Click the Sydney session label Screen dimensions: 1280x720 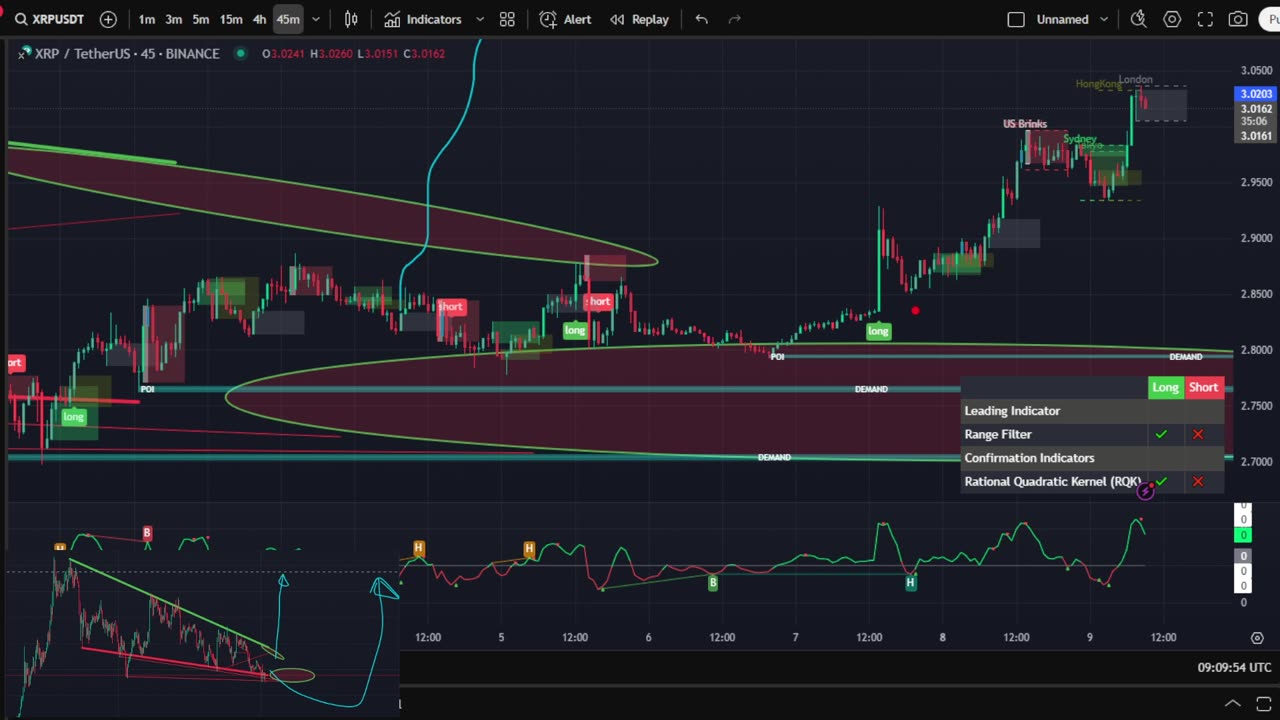[x=1080, y=139]
